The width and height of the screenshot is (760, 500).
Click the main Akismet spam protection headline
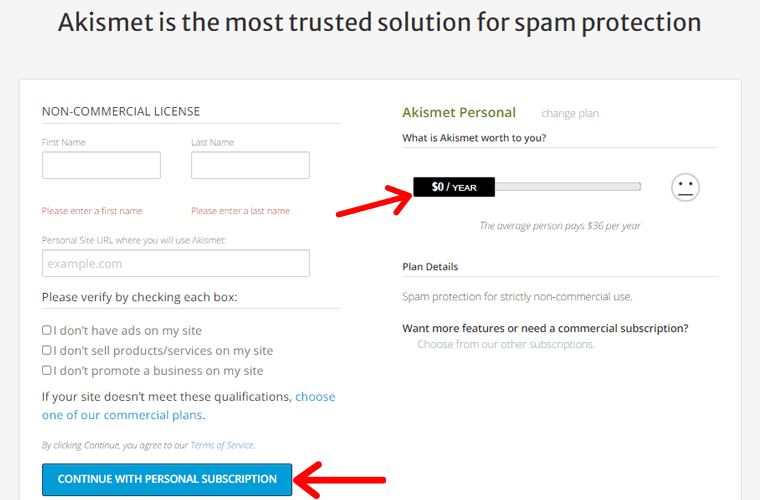pos(380,23)
